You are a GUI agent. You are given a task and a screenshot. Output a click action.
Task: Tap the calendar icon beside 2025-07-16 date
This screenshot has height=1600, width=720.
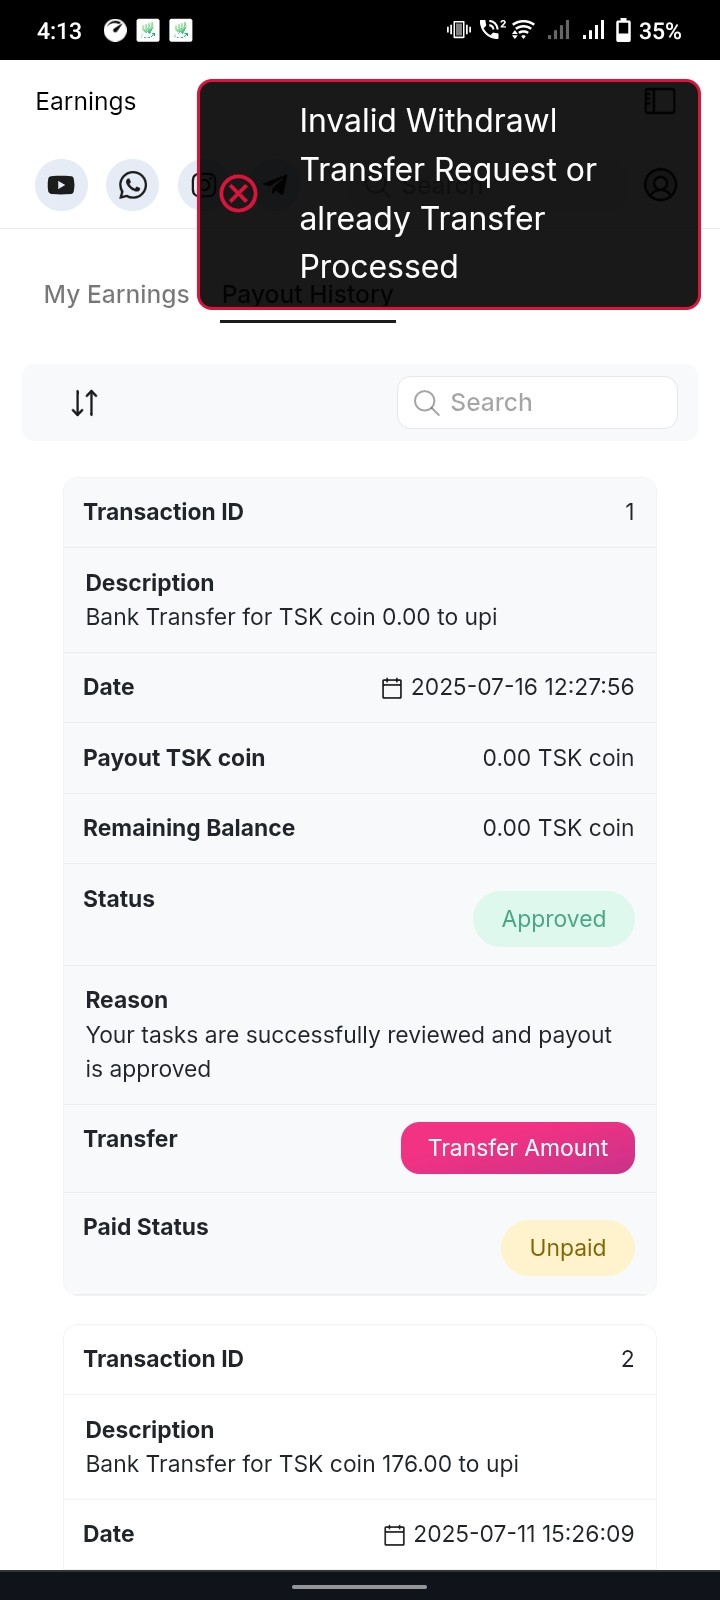(x=392, y=688)
